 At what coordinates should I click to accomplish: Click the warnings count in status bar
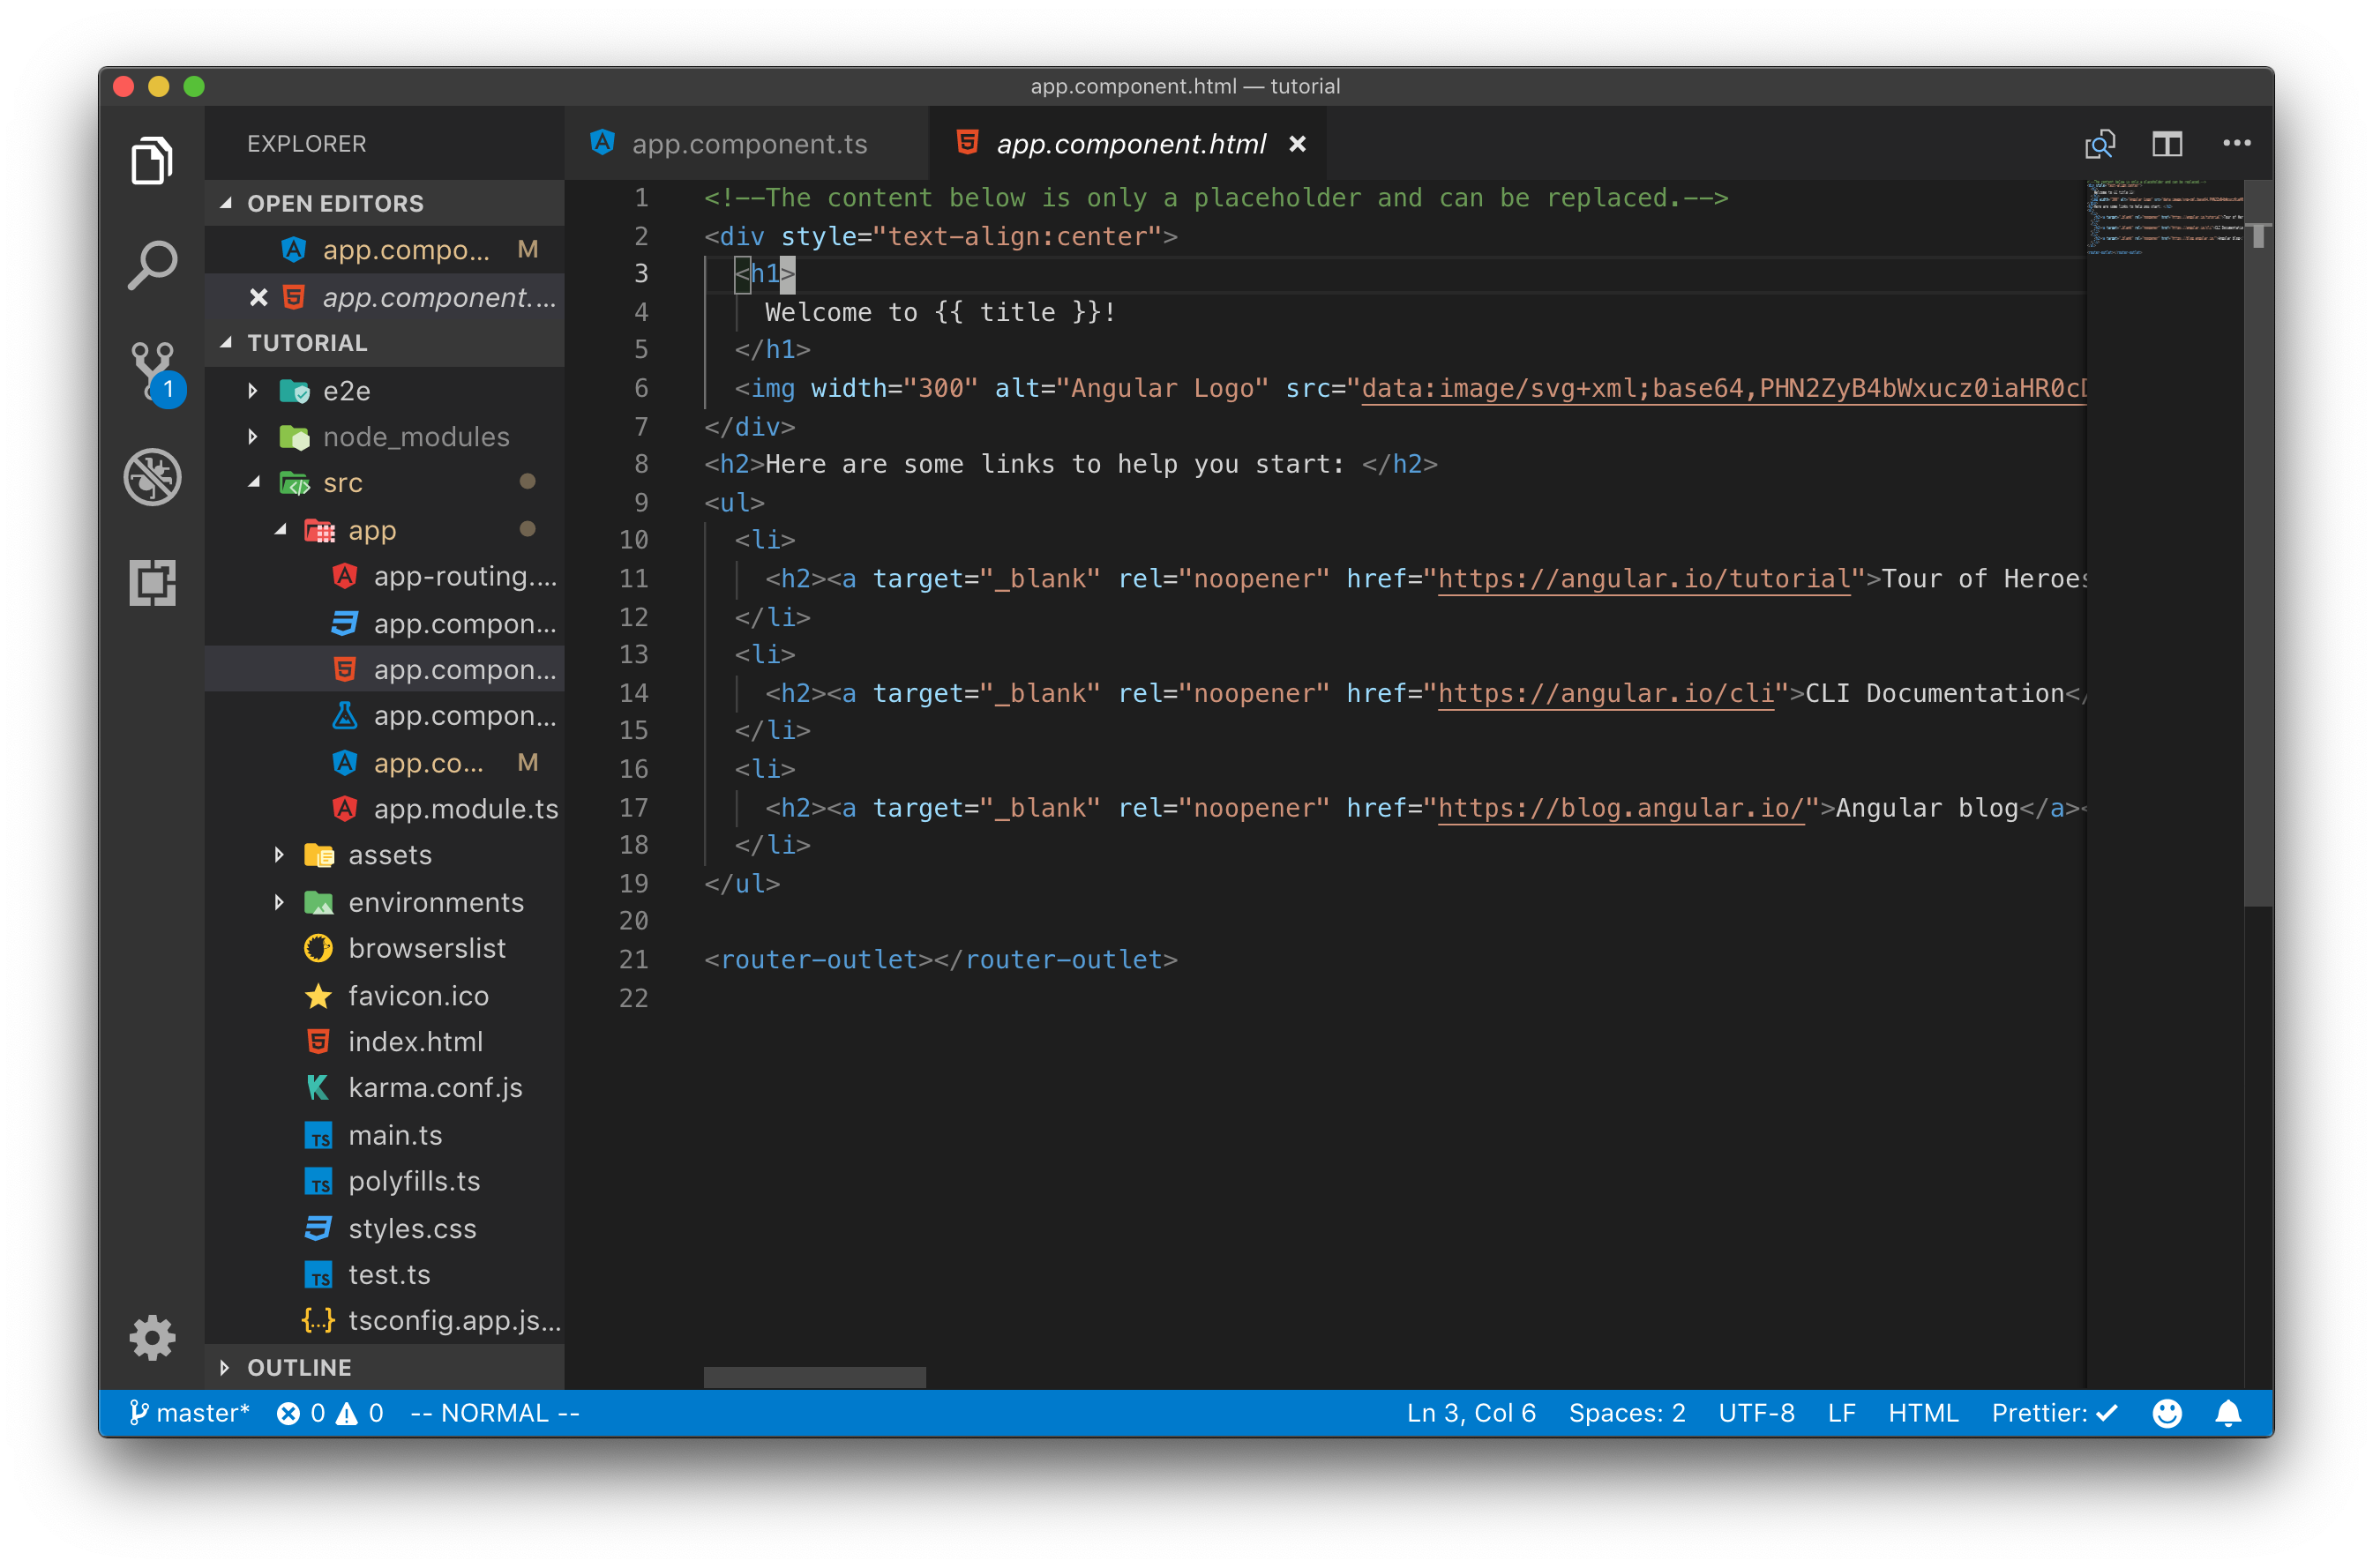360,1413
